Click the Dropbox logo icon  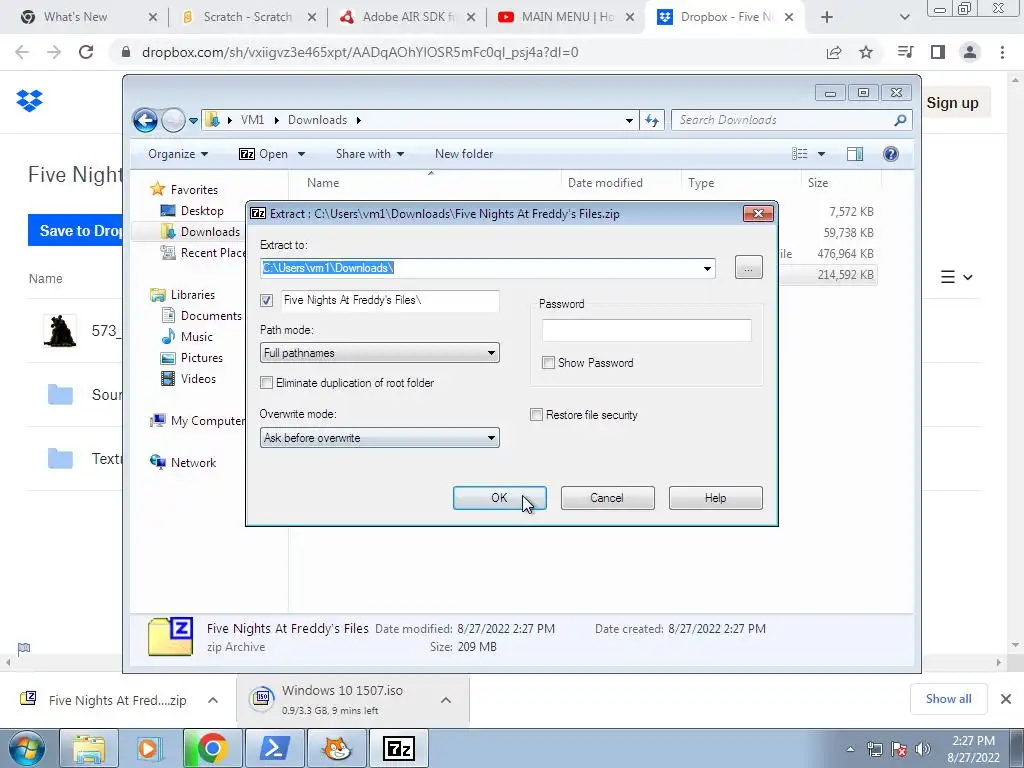[x=29, y=101]
